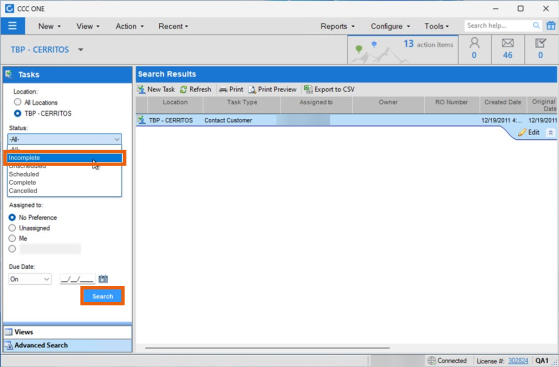Open the View menu
This screenshot has width=559, height=367.
pyautogui.click(x=88, y=26)
